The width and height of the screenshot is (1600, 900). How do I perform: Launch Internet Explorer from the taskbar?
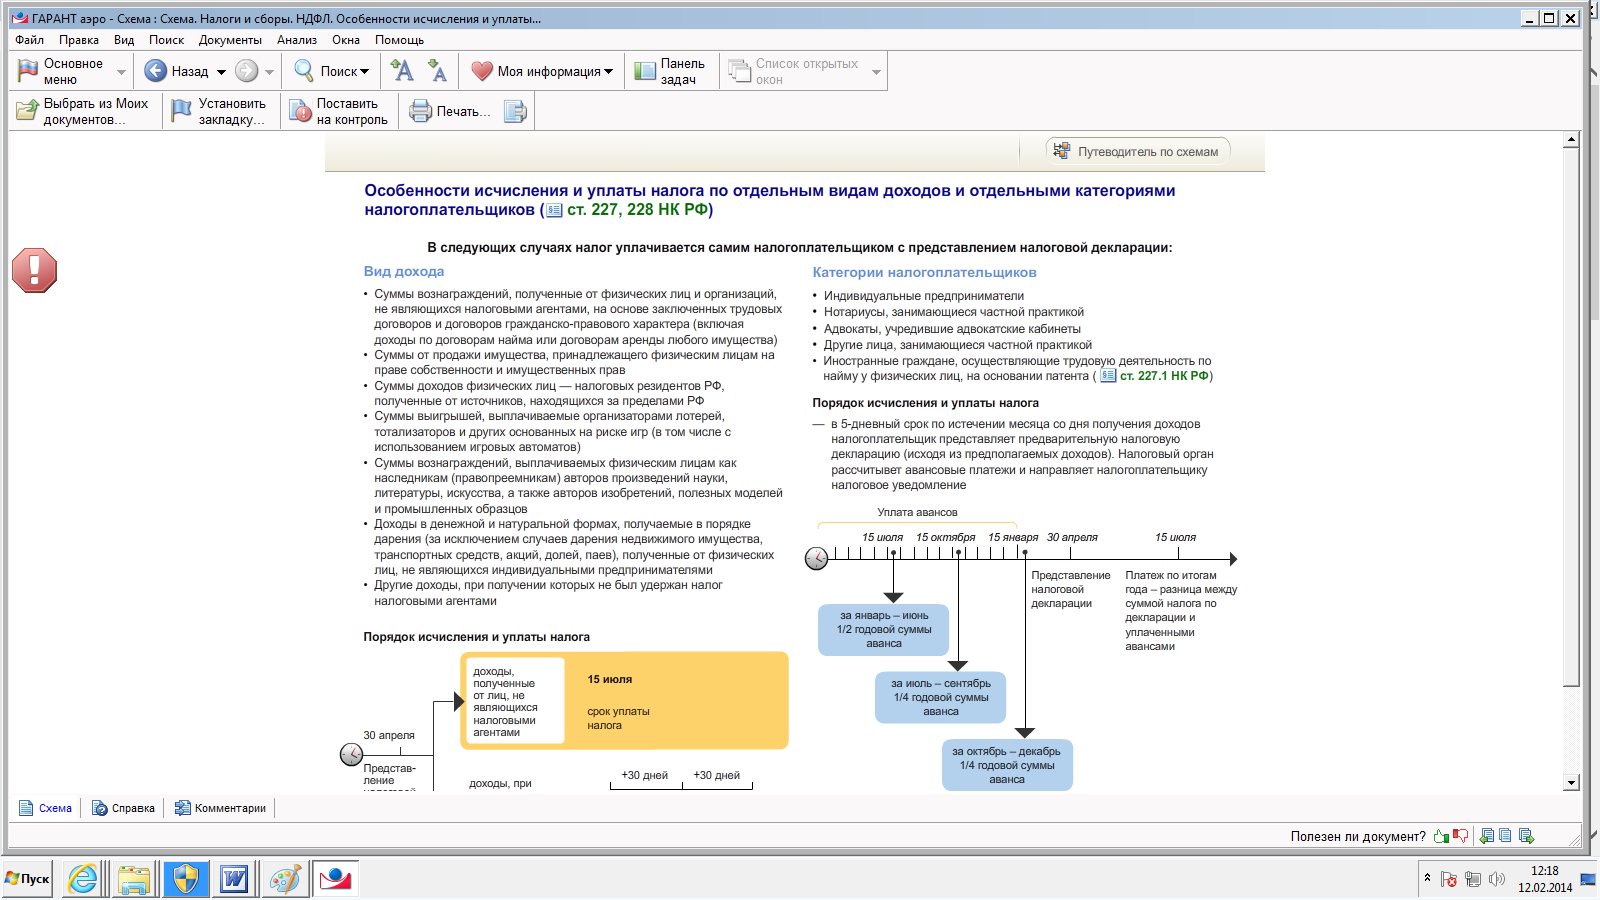pos(83,879)
